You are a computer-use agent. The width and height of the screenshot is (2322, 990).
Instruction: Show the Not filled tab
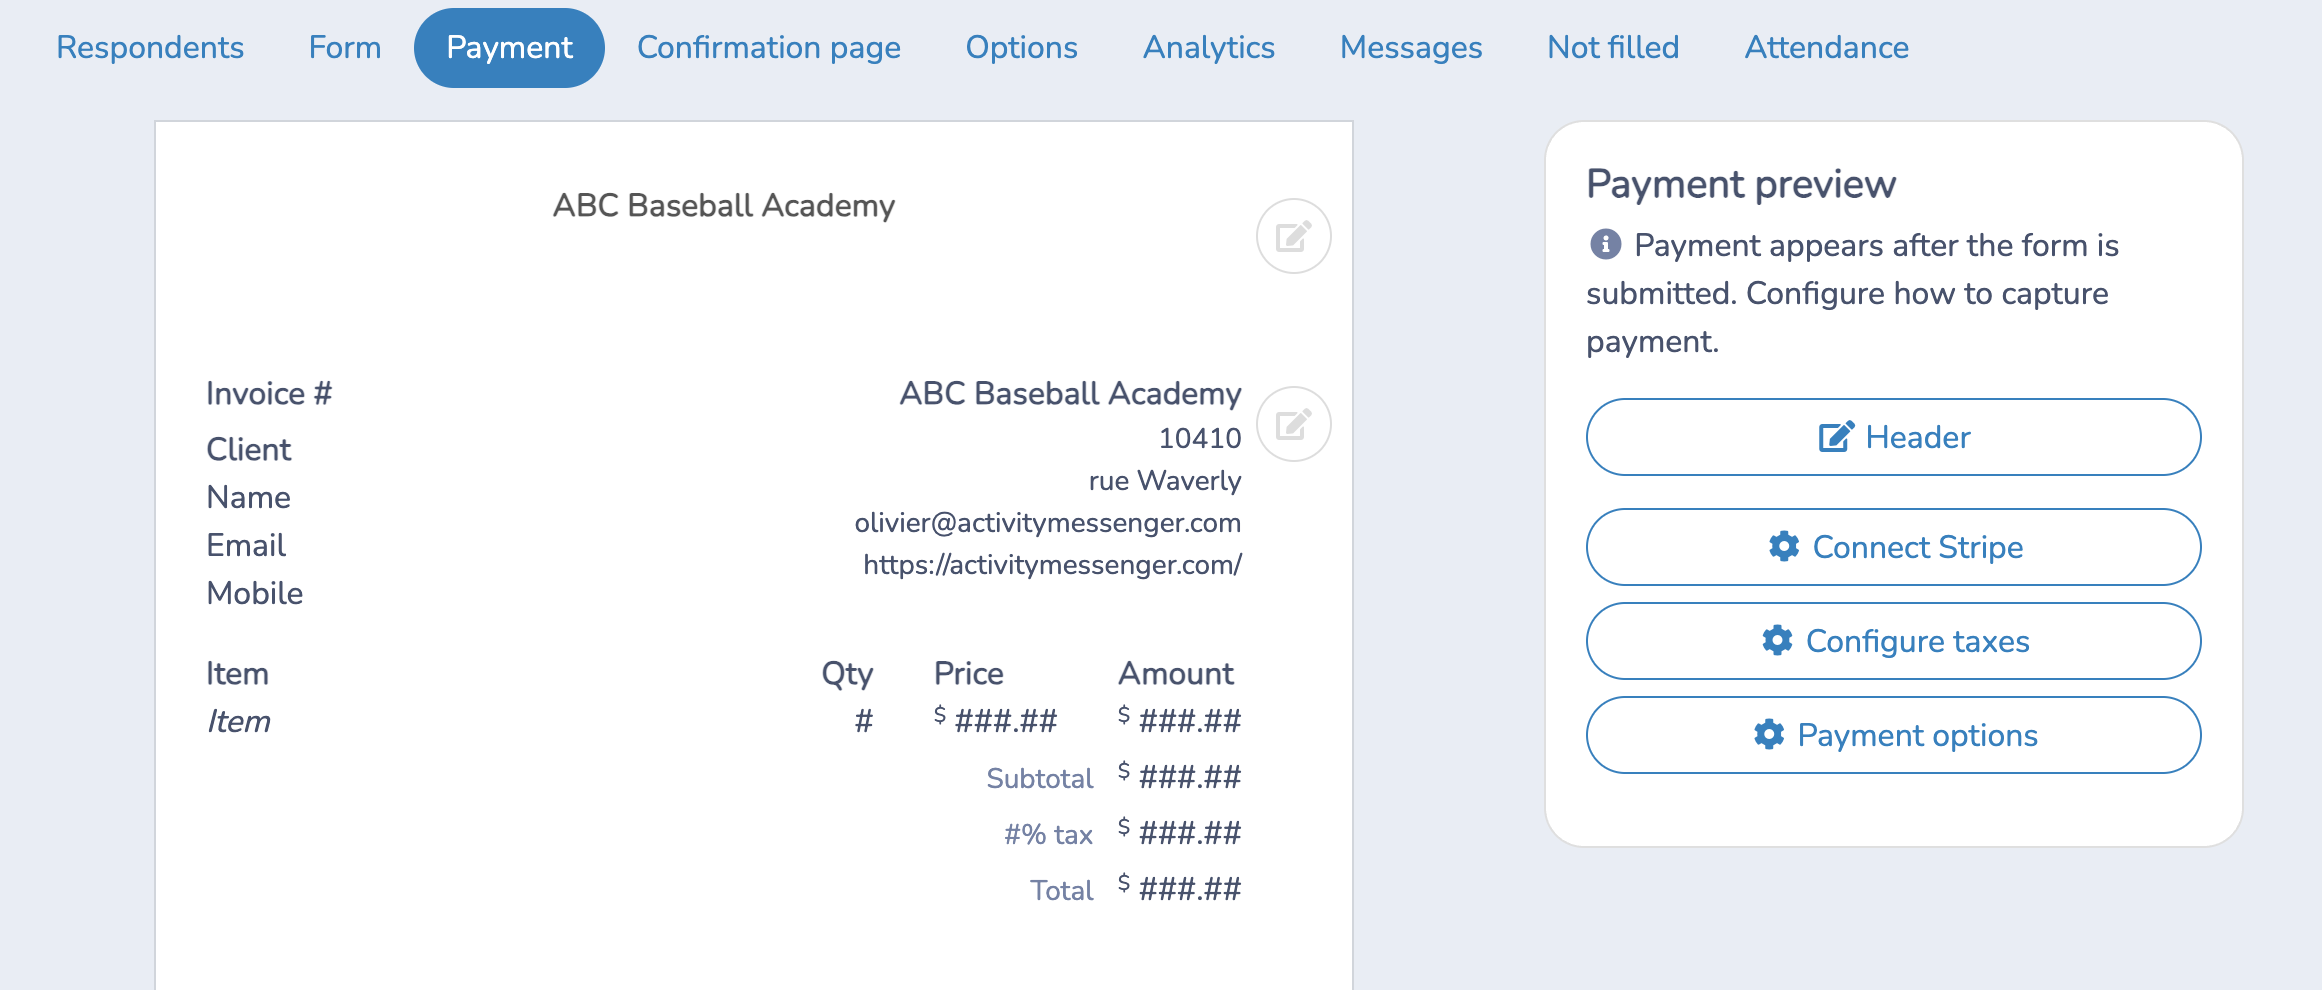click(1613, 48)
